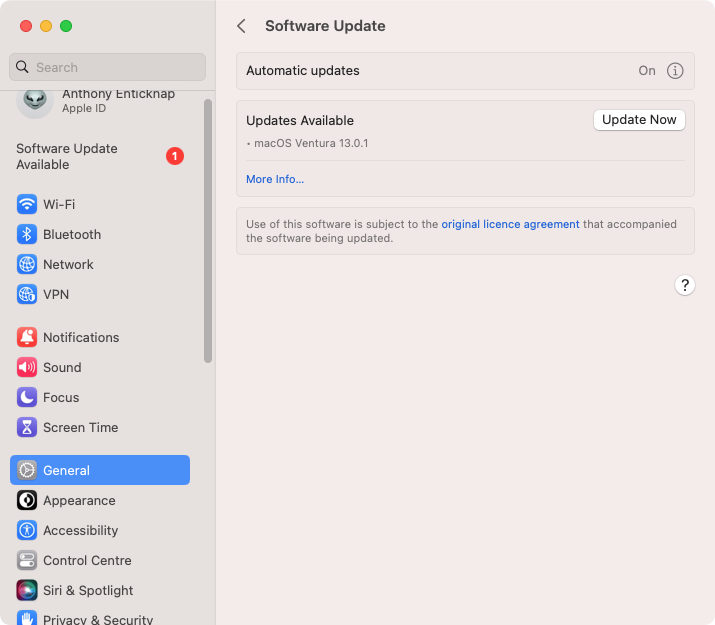Click the Anthony Enticknap account name
715x625 pixels.
point(119,94)
